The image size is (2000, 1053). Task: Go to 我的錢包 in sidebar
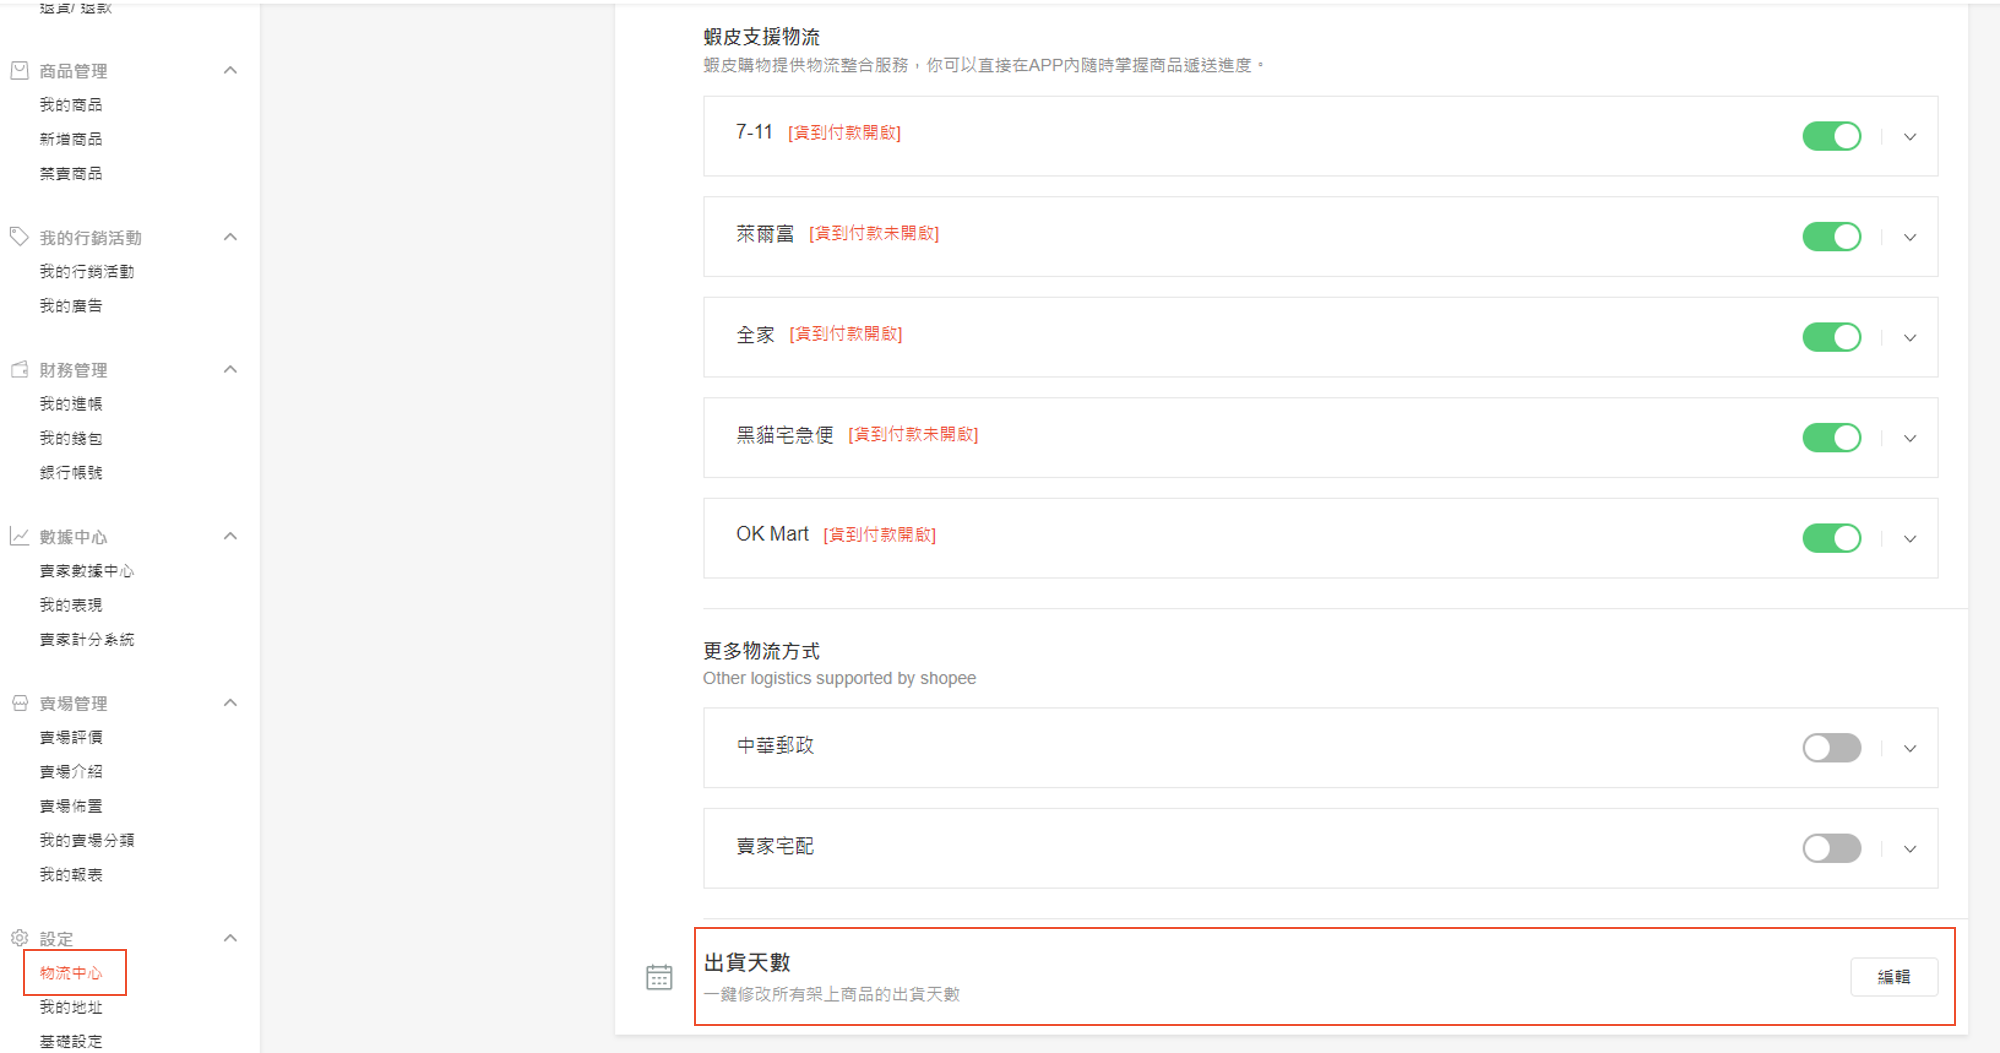click(x=71, y=438)
